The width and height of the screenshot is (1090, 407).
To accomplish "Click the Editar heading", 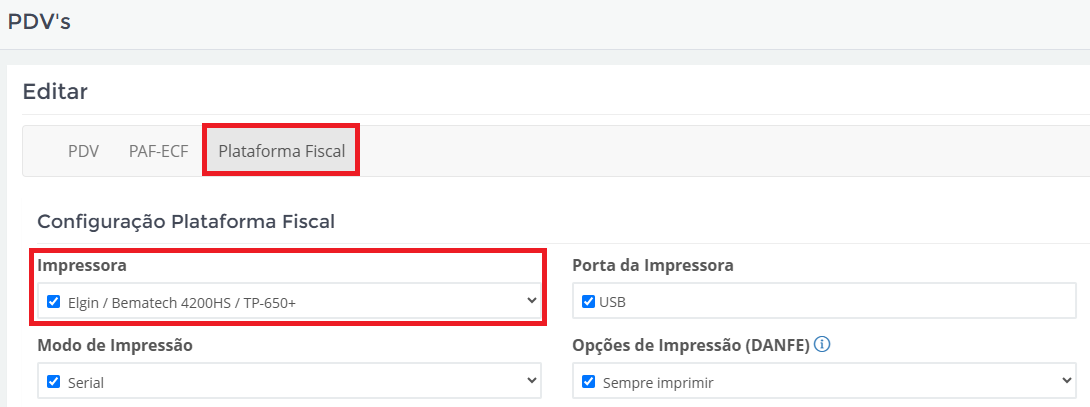I will click(x=56, y=91).
